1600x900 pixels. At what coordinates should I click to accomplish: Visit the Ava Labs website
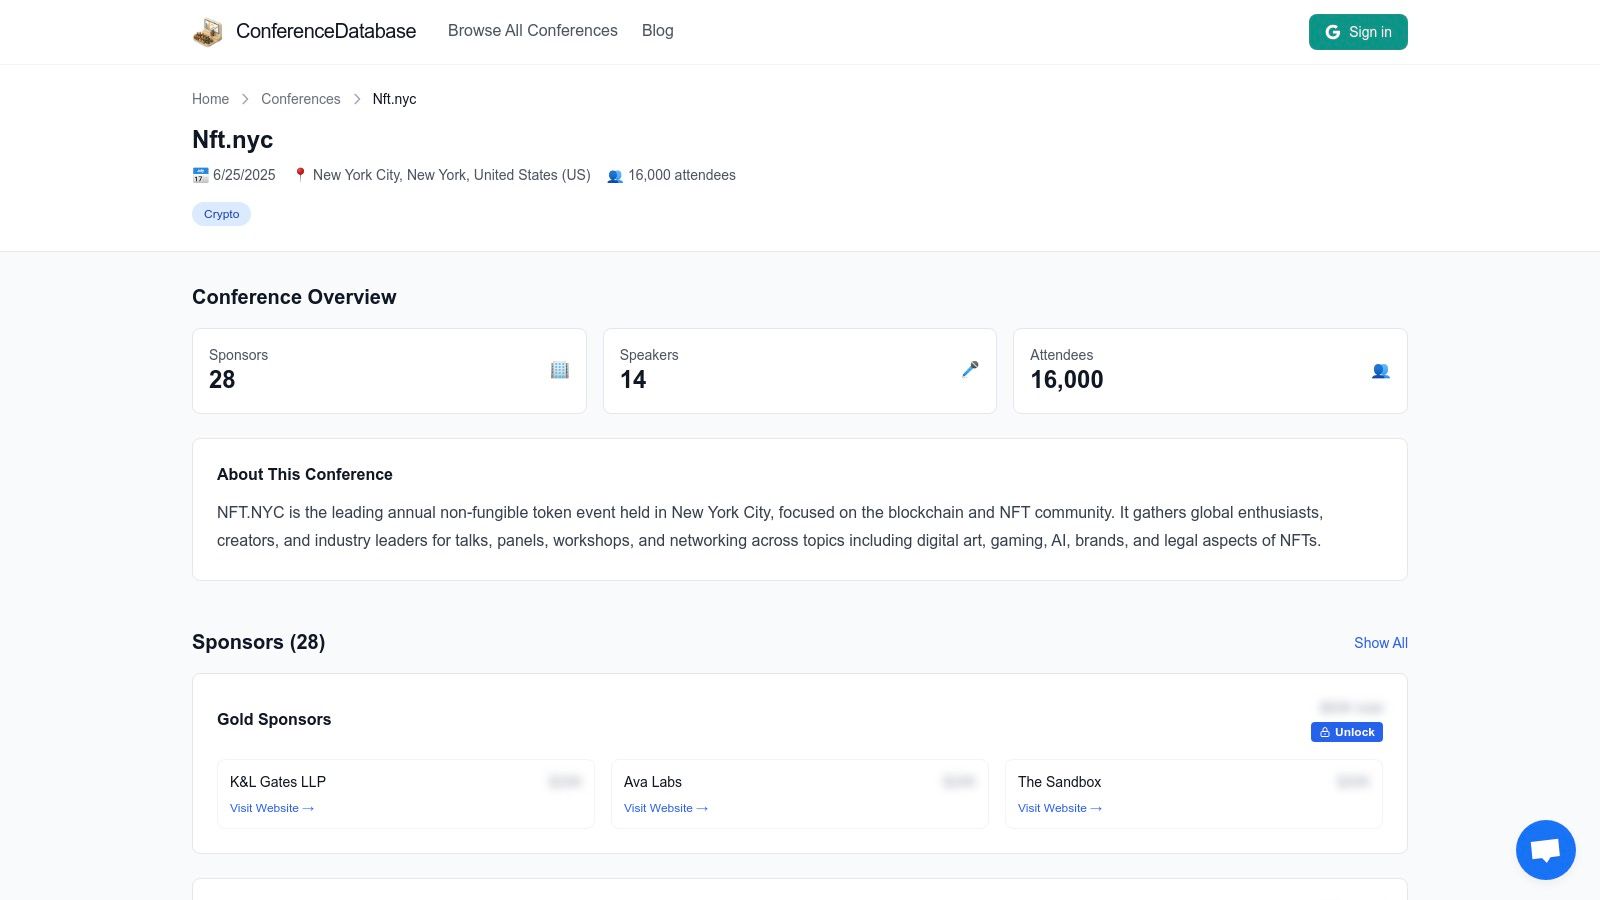(665, 808)
